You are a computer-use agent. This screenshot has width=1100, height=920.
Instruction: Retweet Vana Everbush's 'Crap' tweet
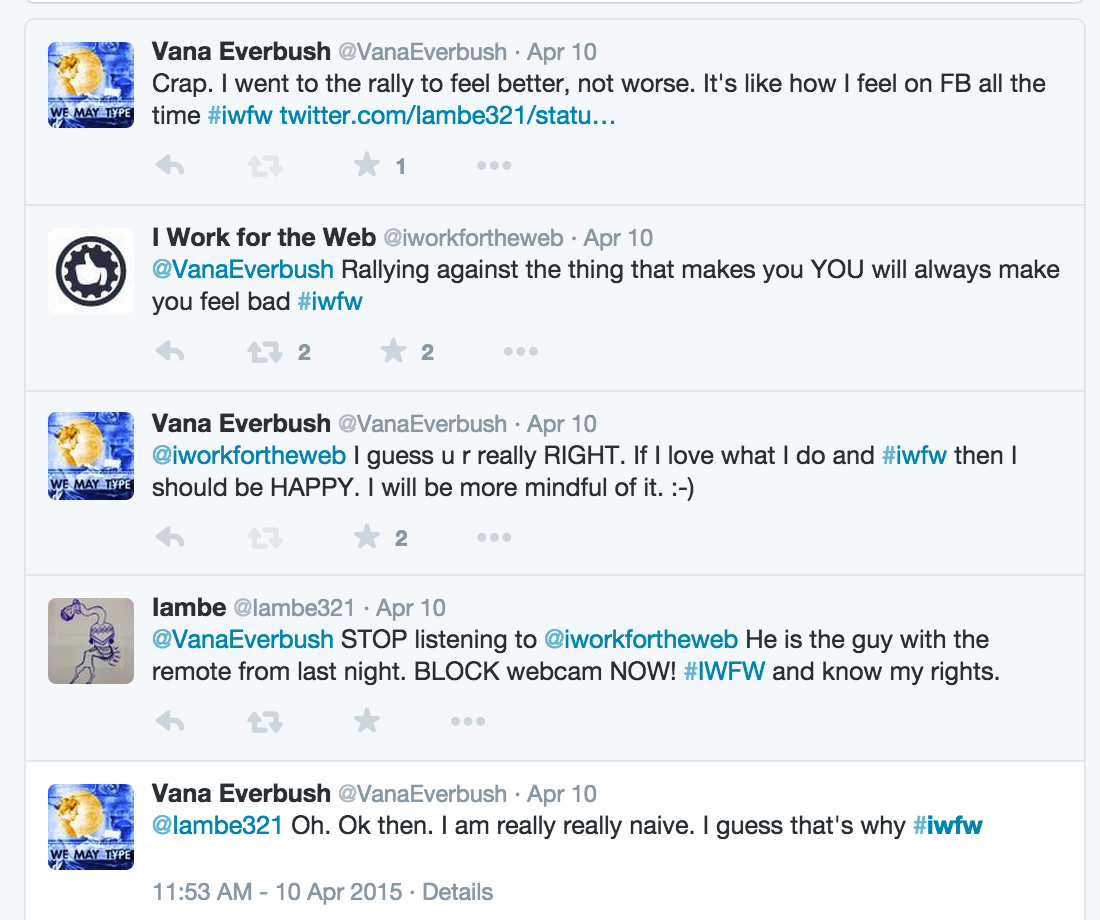pyautogui.click(x=264, y=166)
